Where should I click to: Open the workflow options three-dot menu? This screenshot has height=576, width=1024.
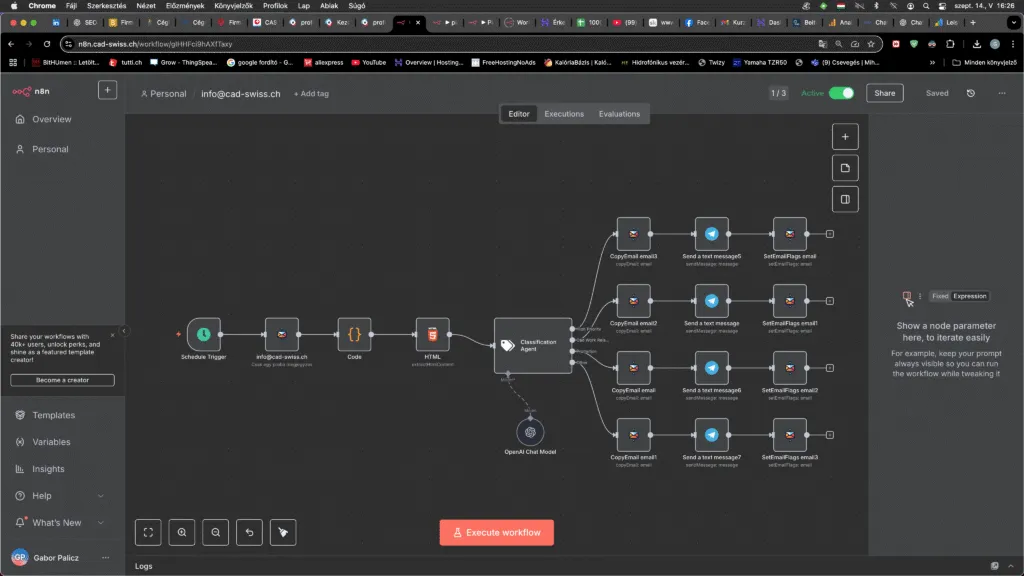(1001, 91)
